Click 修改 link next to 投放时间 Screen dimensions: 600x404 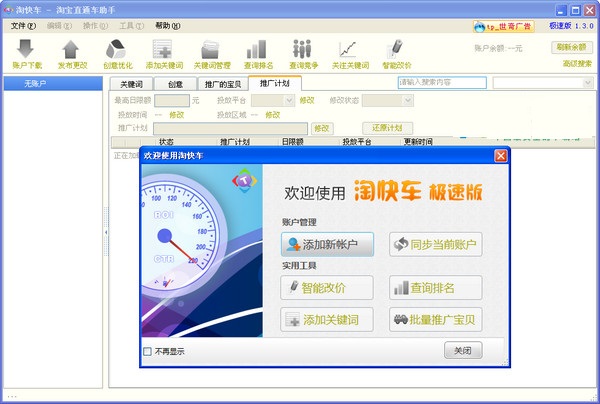click(177, 115)
